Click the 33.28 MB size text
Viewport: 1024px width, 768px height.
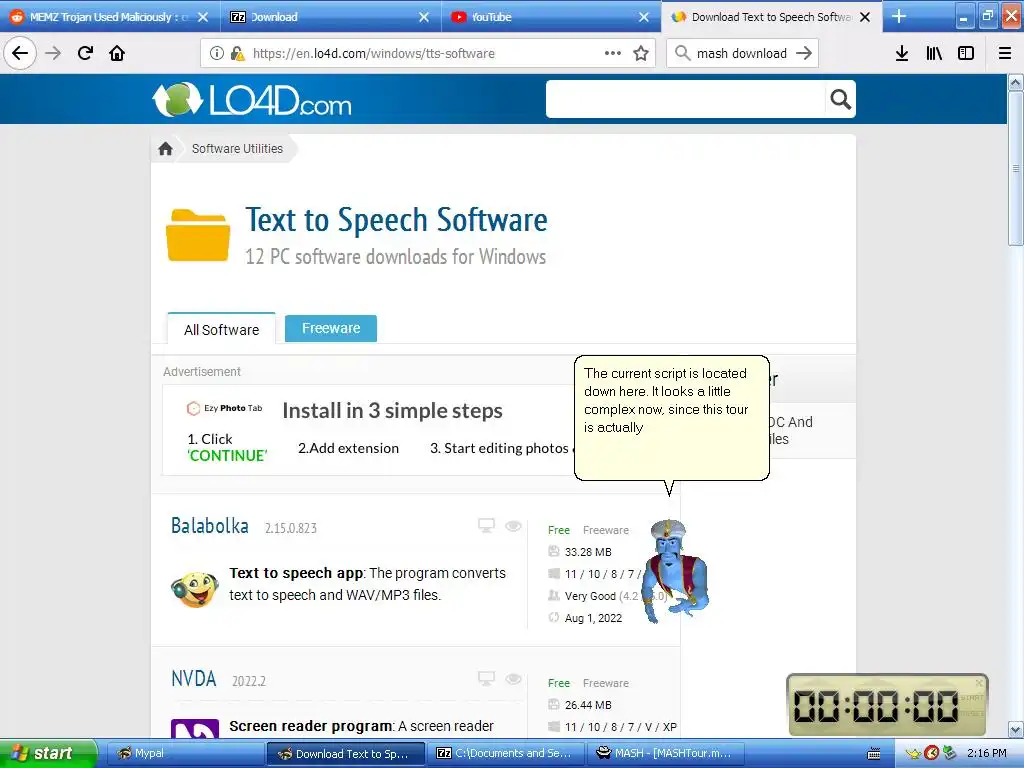(x=588, y=552)
